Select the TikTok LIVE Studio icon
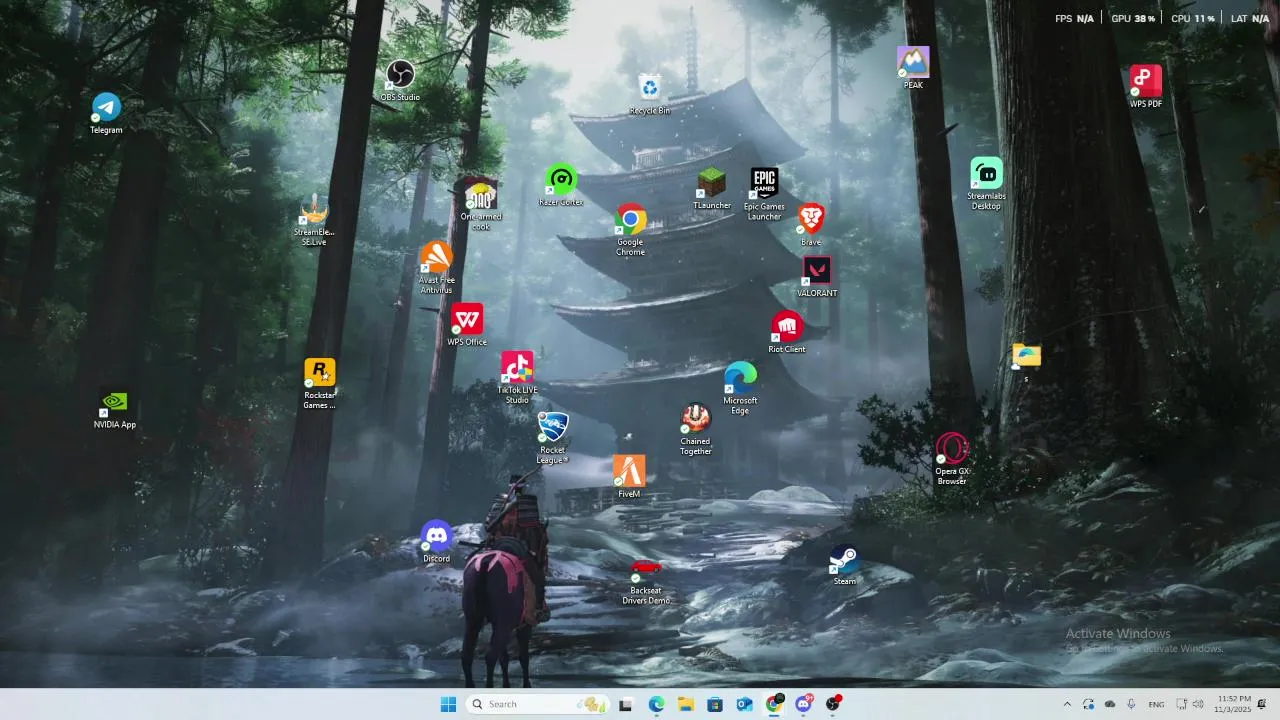Viewport: 1280px width, 720px height. click(x=517, y=378)
